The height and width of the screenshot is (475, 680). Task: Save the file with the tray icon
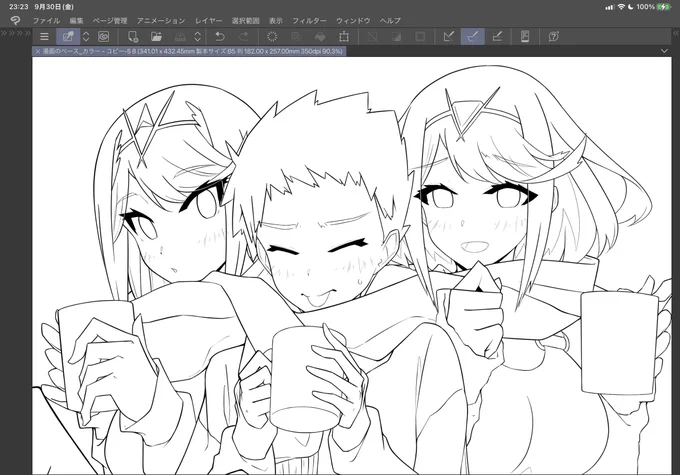pyautogui.click(x=180, y=37)
